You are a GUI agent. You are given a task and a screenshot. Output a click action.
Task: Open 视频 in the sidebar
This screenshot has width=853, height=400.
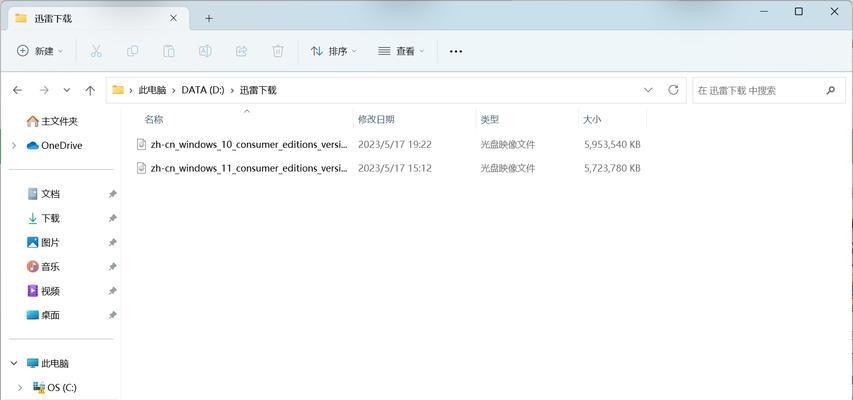click(x=44, y=291)
